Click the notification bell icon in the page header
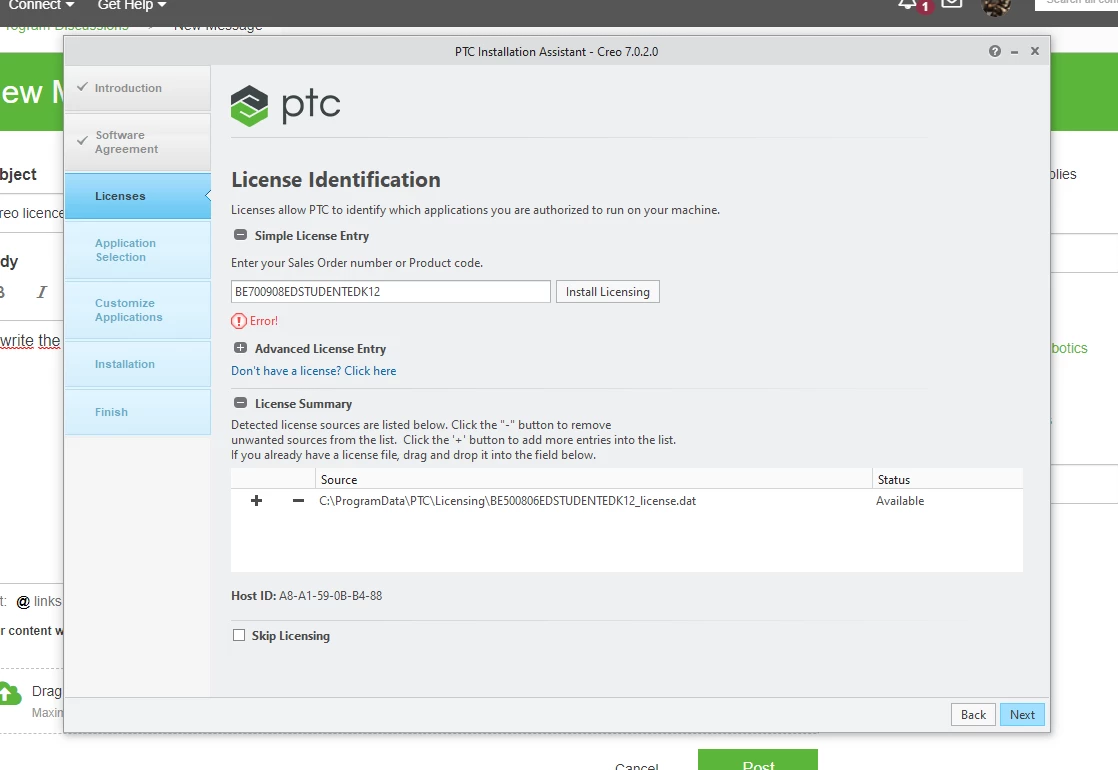This screenshot has width=1118, height=770. click(x=908, y=4)
